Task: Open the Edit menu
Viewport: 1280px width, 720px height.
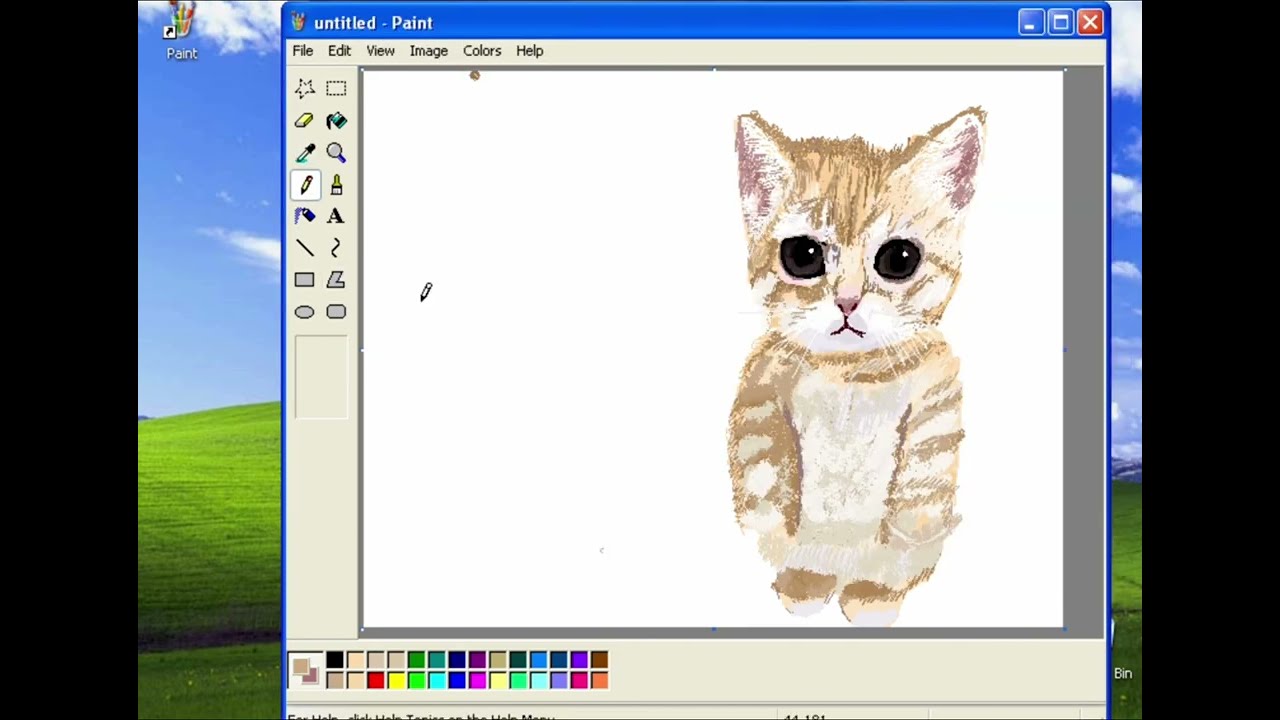Action: [339, 50]
